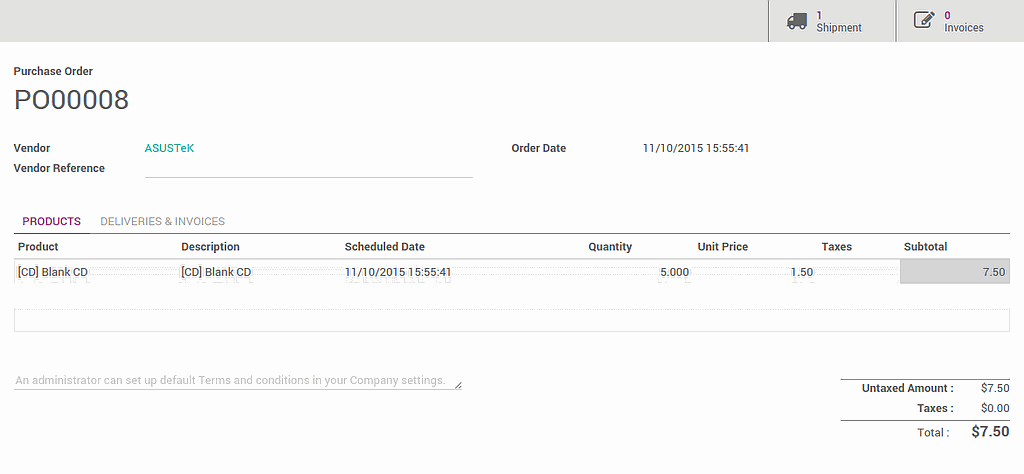Image resolution: width=1024 pixels, height=474 pixels.
Task: Switch to Deliveries & Invoices tab
Action: pyautogui.click(x=162, y=221)
